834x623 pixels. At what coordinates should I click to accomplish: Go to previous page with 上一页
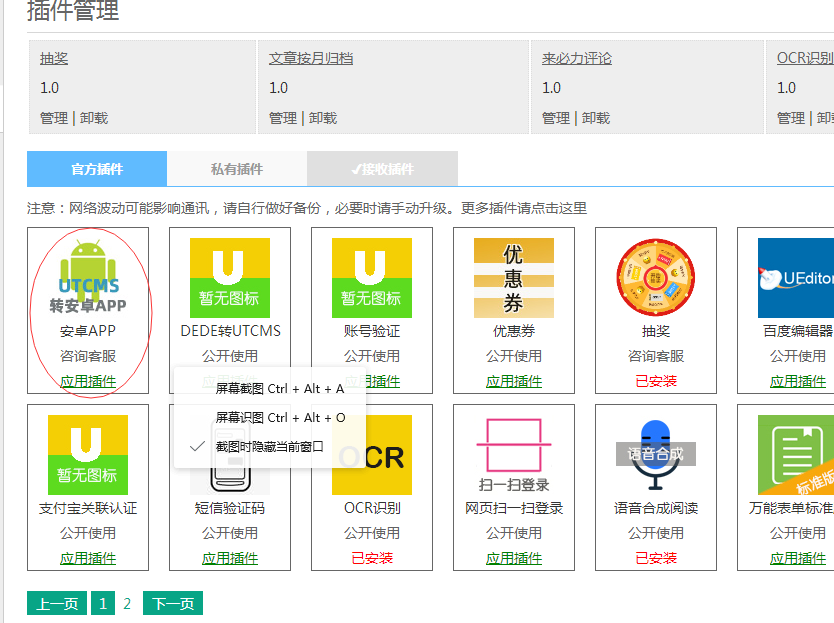click(57, 603)
